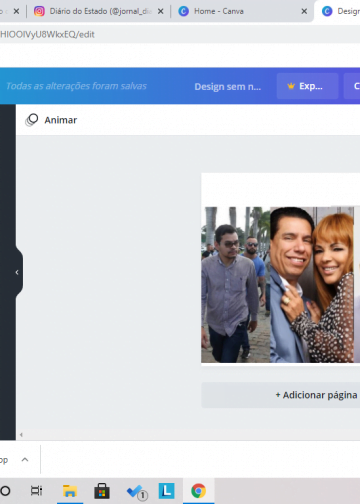Open the L app on taskbar

tap(166, 491)
